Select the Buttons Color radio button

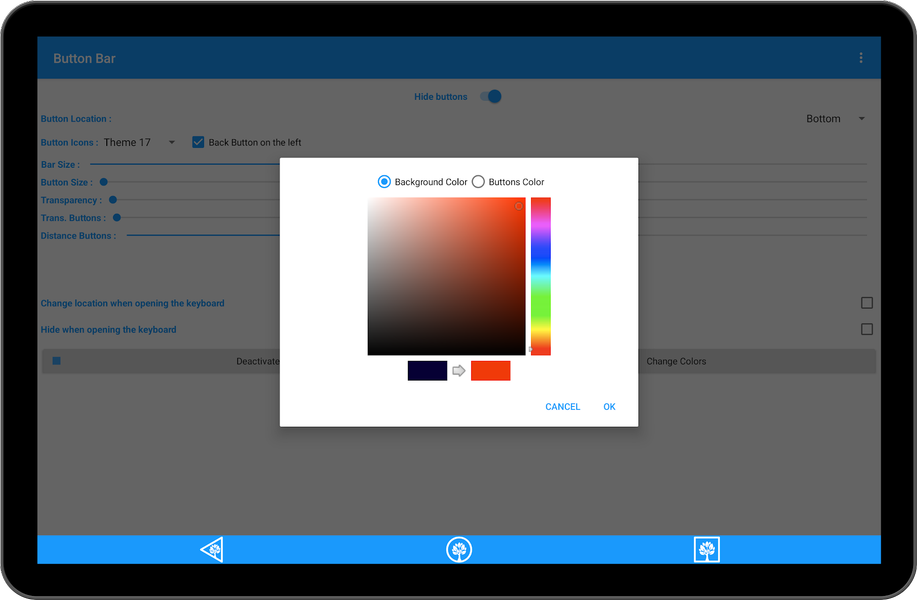[x=478, y=182]
